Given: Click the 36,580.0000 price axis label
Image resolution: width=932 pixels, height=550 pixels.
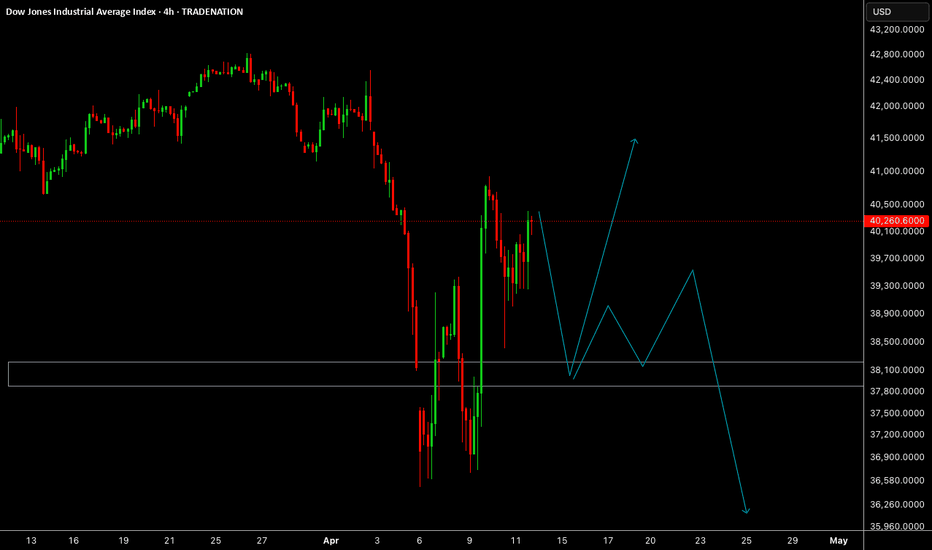Looking at the screenshot, I should [x=897, y=480].
